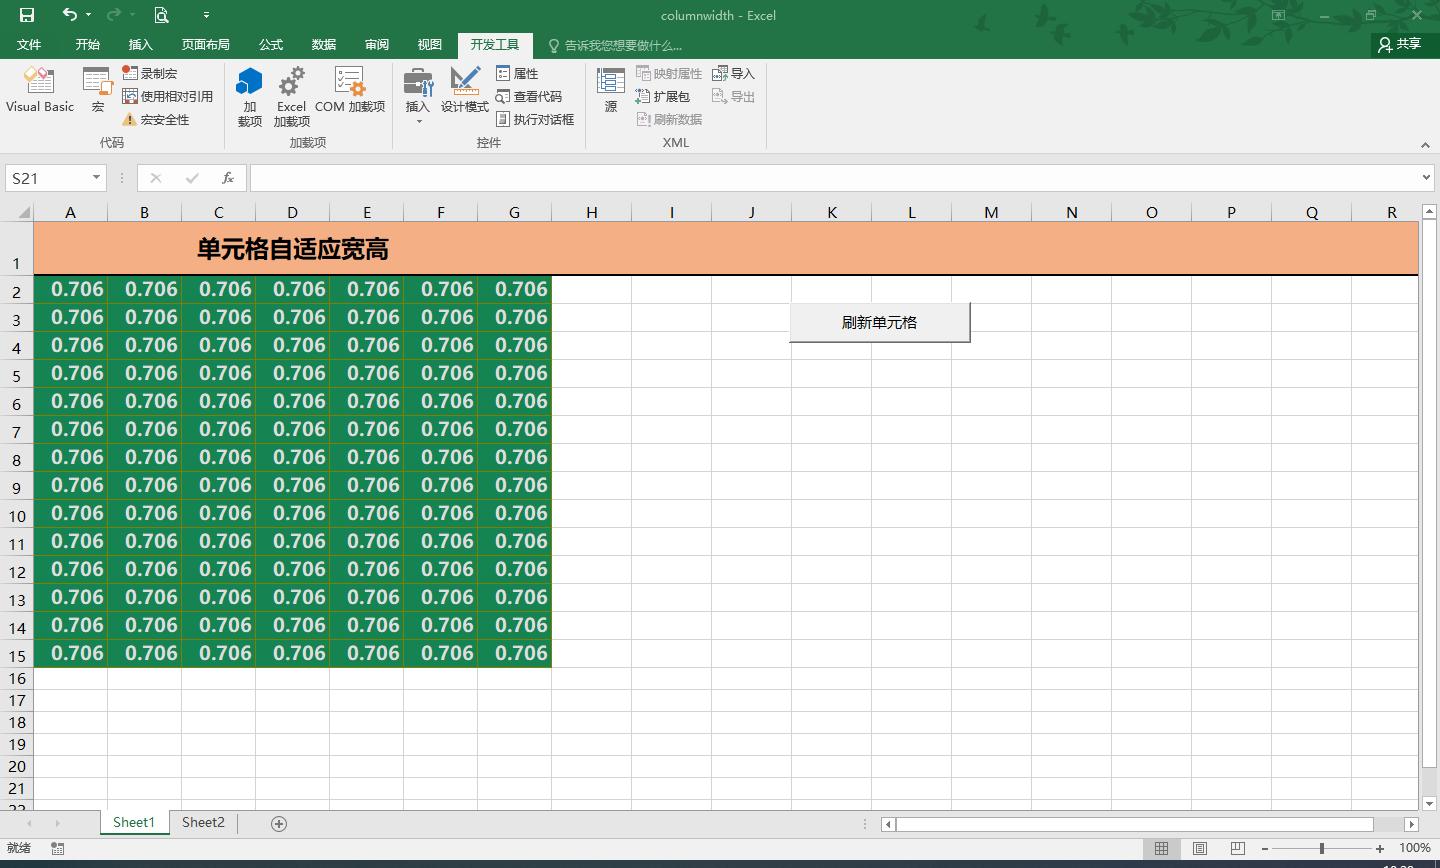Zoom in with the plus button
The image size is (1440, 868).
point(1380,848)
